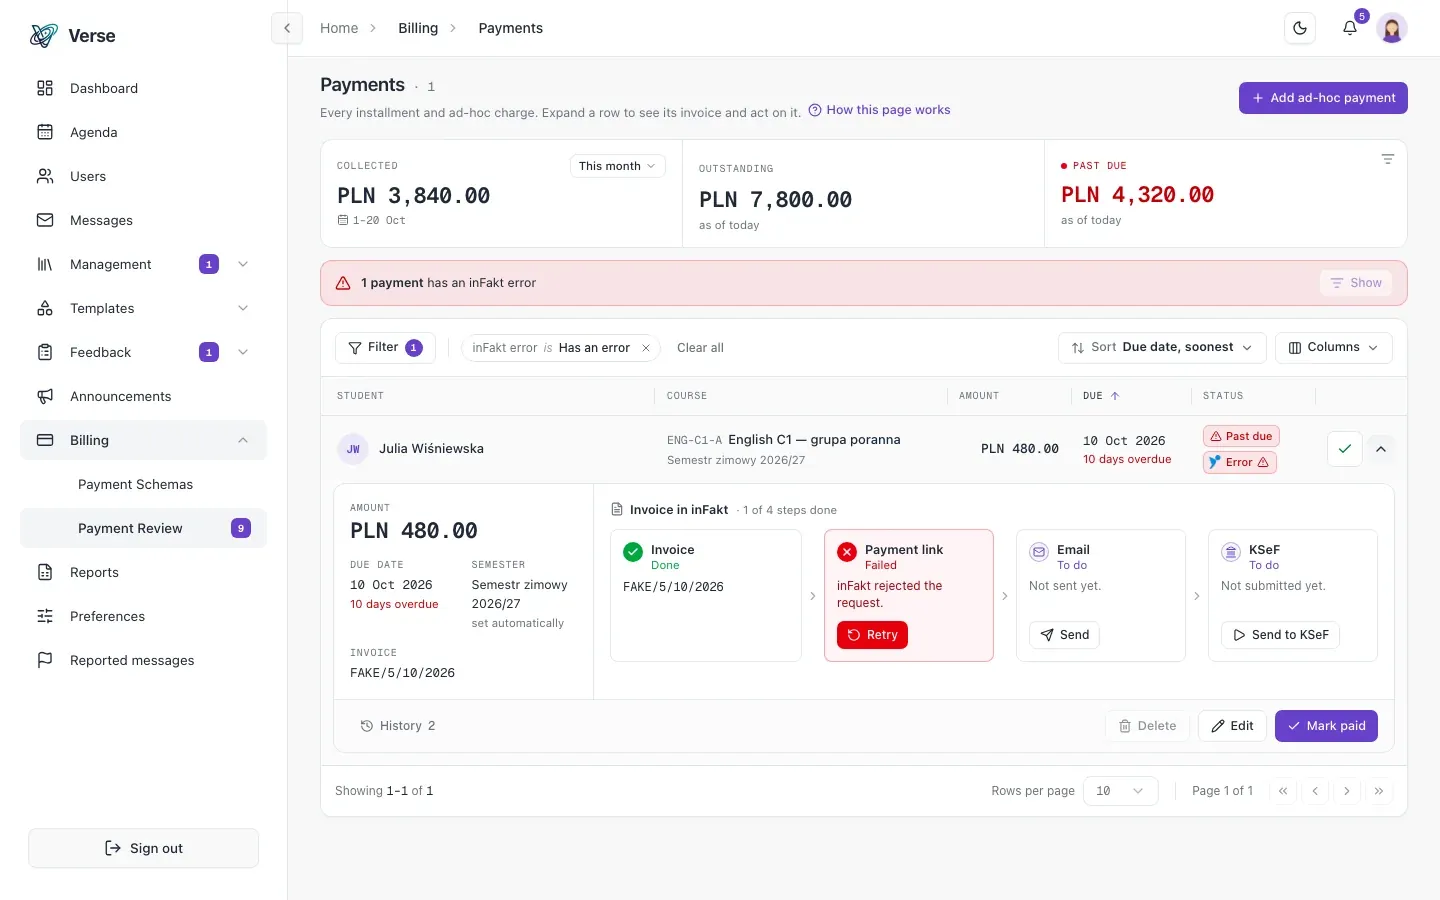Click the Invoice done green check icon
This screenshot has width=1440, height=900.
tap(633, 552)
